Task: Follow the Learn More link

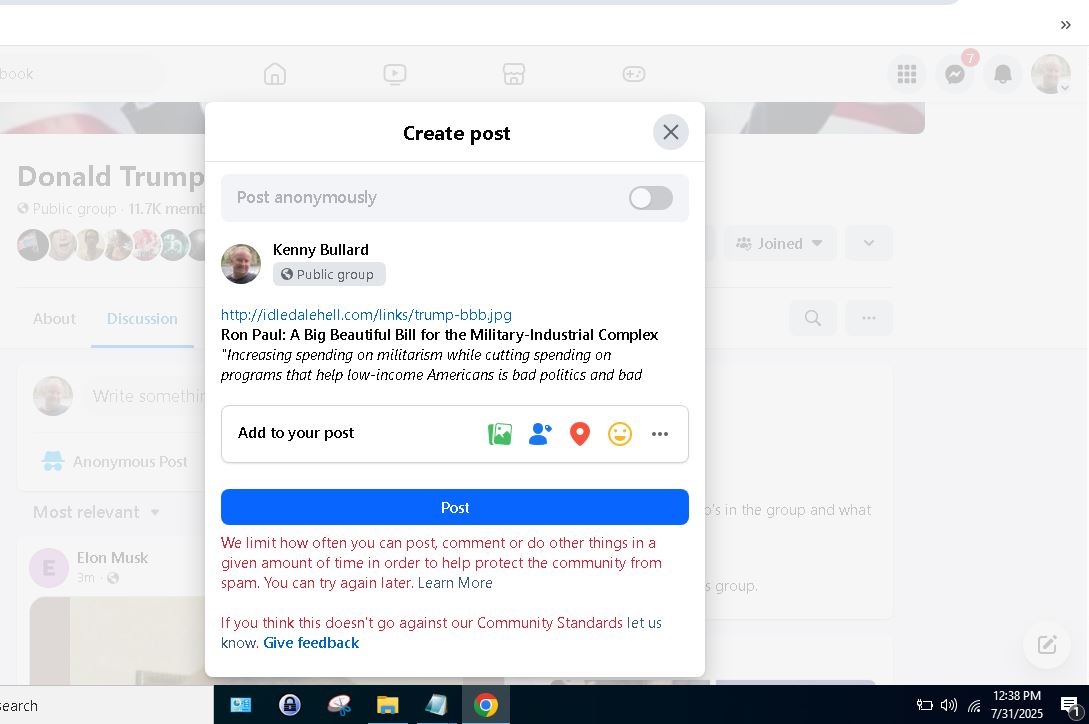Action: click(455, 583)
